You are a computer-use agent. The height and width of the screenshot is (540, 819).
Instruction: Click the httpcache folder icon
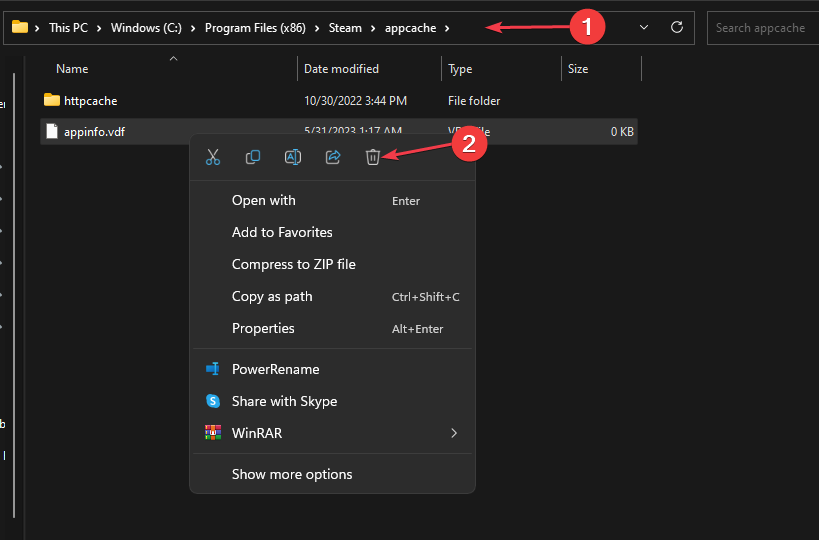(x=52, y=100)
